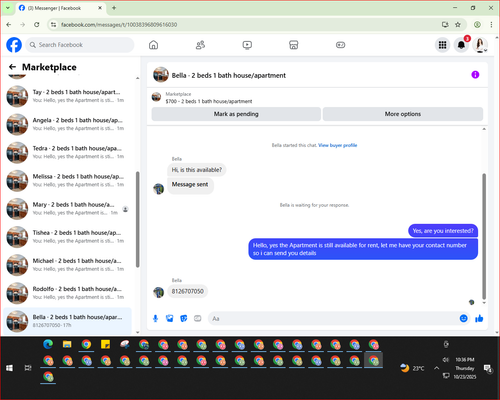Open the account profile picture menu
Image resolution: width=500 pixels, height=400 pixels.
(x=480, y=45)
